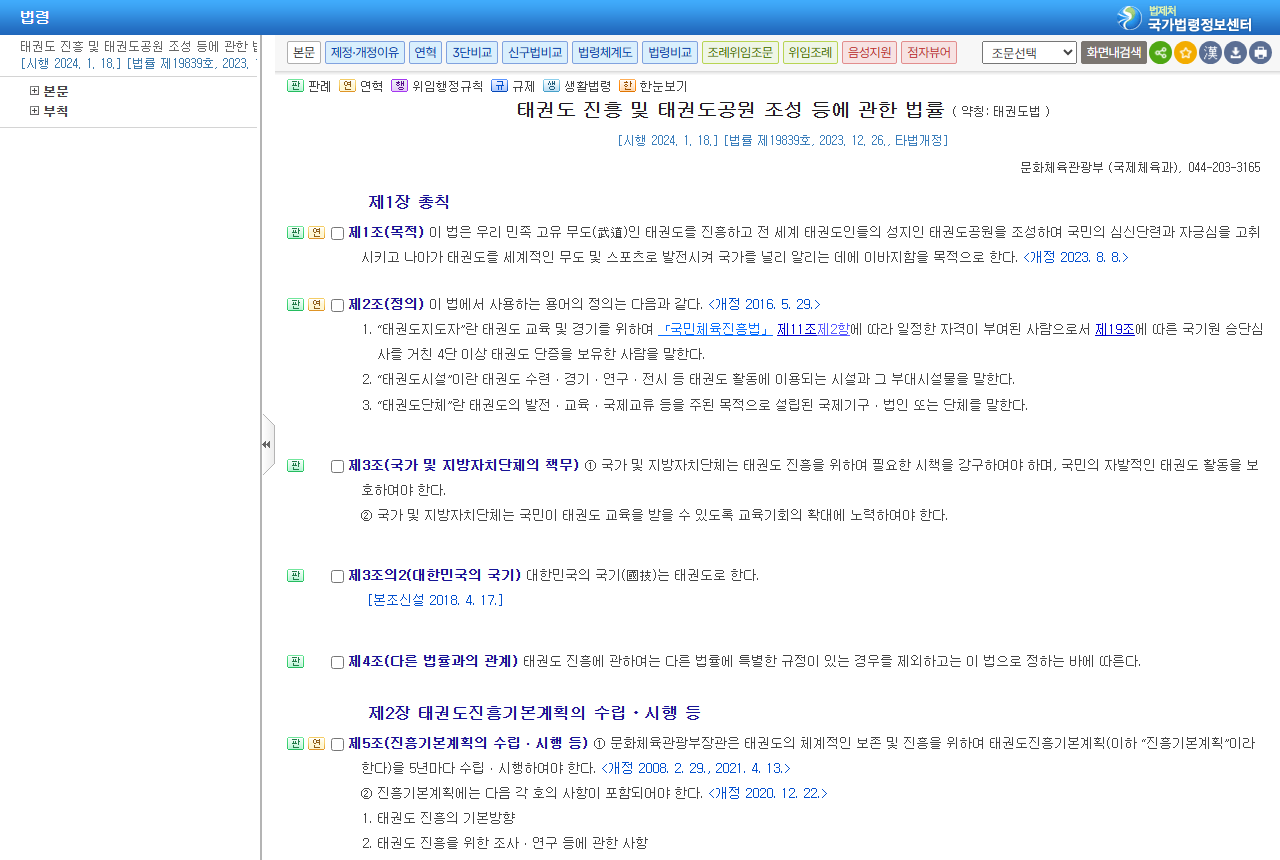Screen dimensions: 1280x860
Task: Click the 화면내검색 button
Action: coord(1114,52)
